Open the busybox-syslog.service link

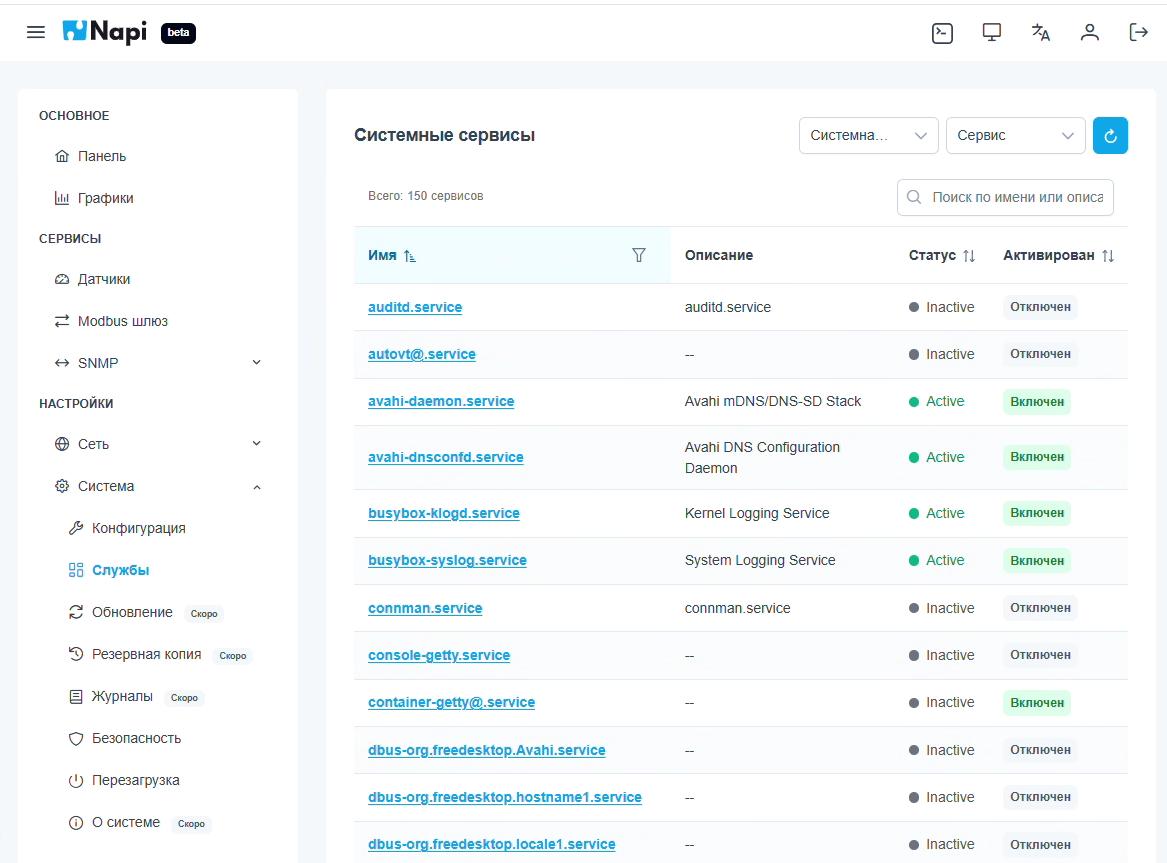click(447, 561)
